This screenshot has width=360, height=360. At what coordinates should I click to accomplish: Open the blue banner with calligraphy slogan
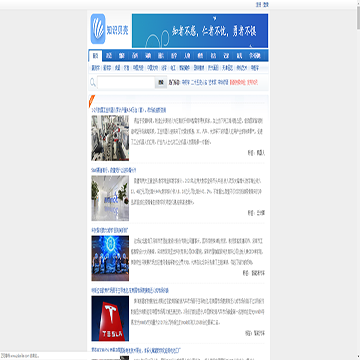tap(200, 31)
